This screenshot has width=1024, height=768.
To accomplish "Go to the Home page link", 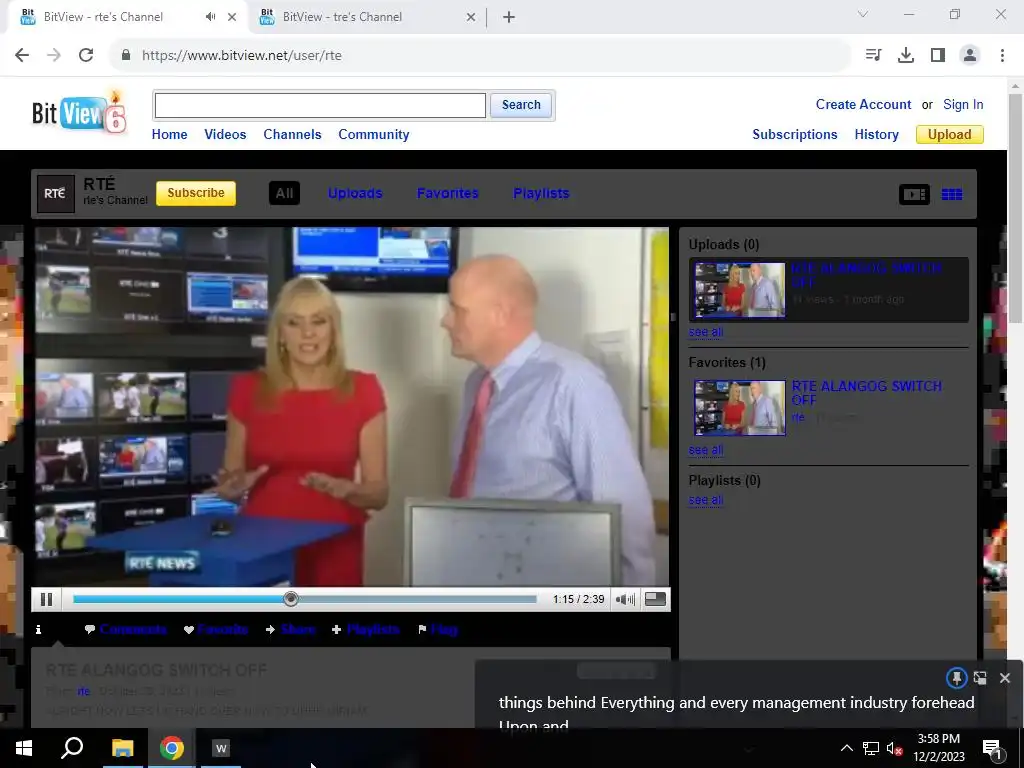I will [x=170, y=135].
